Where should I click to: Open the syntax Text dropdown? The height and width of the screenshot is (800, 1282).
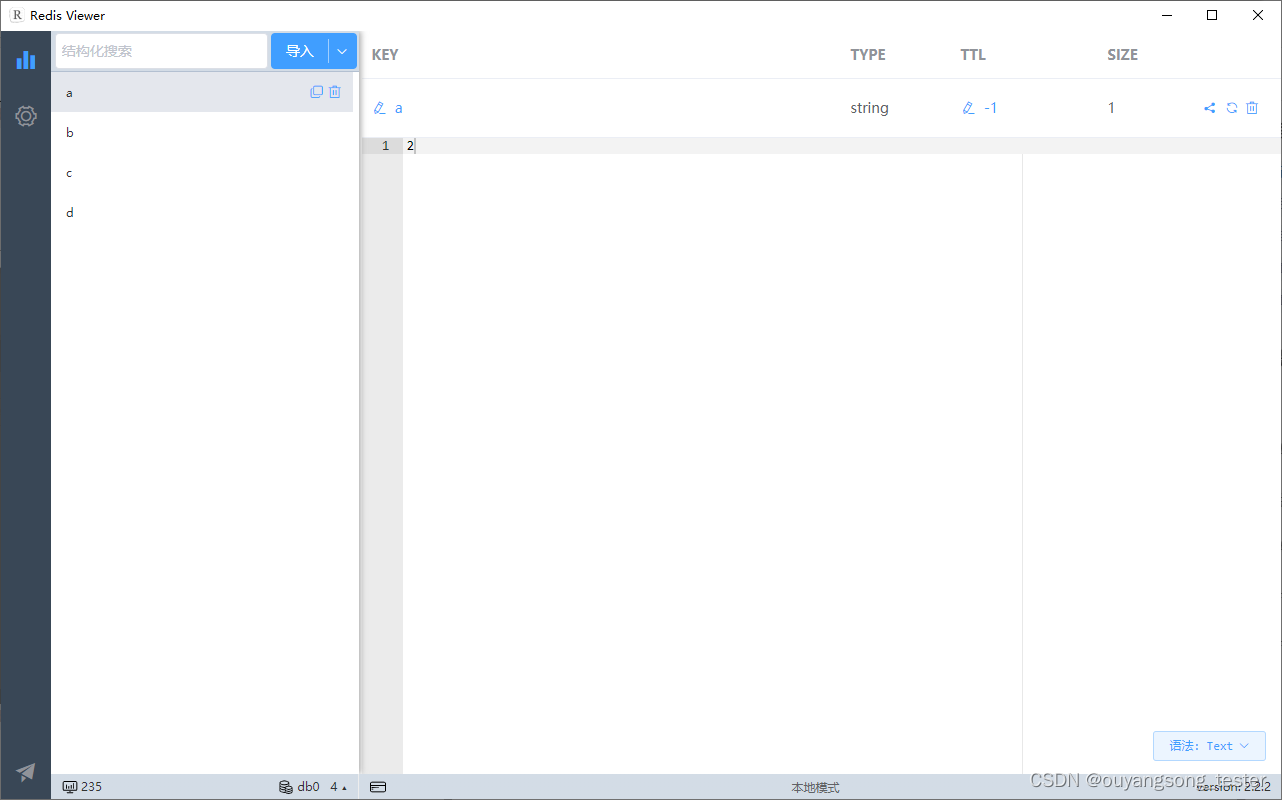click(x=1209, y=746)
